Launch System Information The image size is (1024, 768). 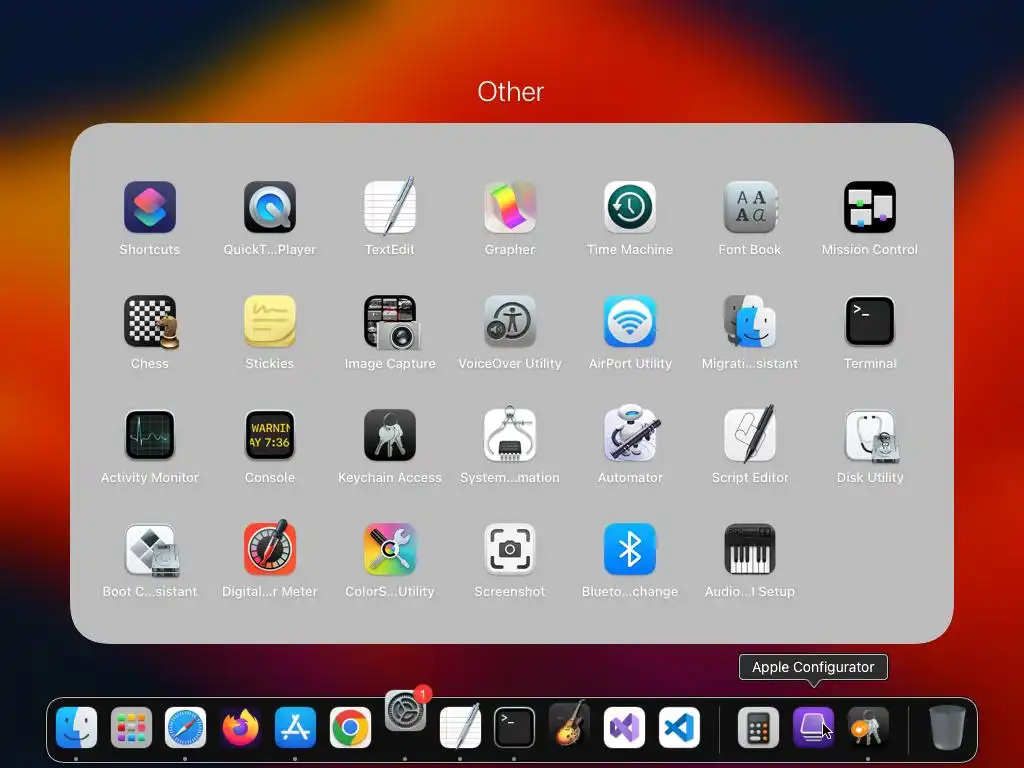coord(510,436)
